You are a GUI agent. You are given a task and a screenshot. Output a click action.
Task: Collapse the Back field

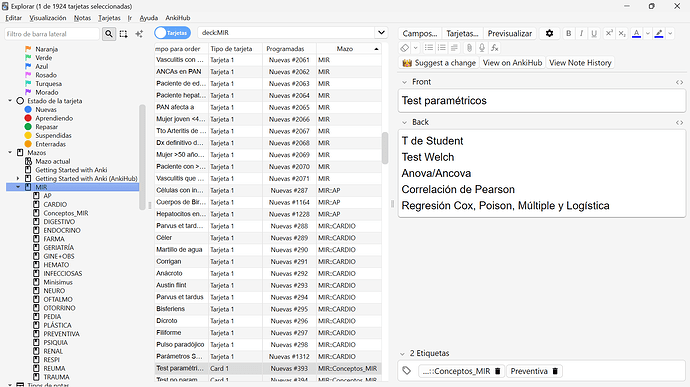404,122
